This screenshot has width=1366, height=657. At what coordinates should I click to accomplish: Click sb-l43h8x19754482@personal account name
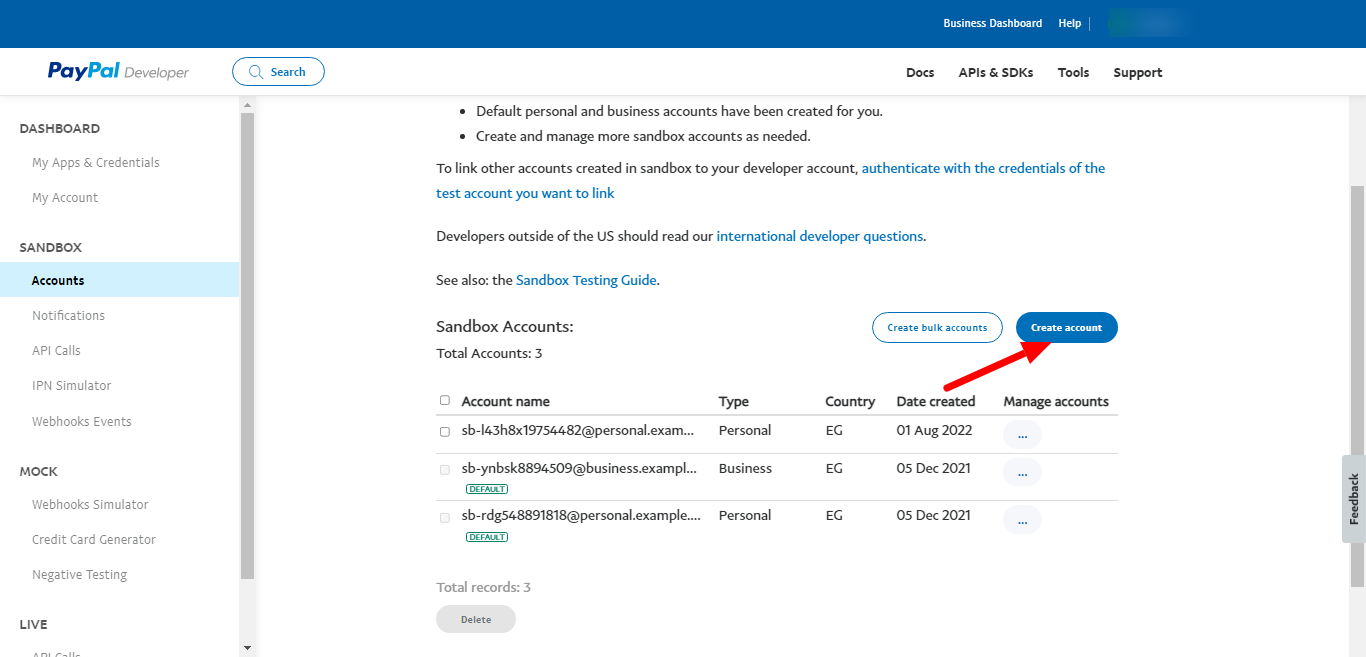coord(580,431)
